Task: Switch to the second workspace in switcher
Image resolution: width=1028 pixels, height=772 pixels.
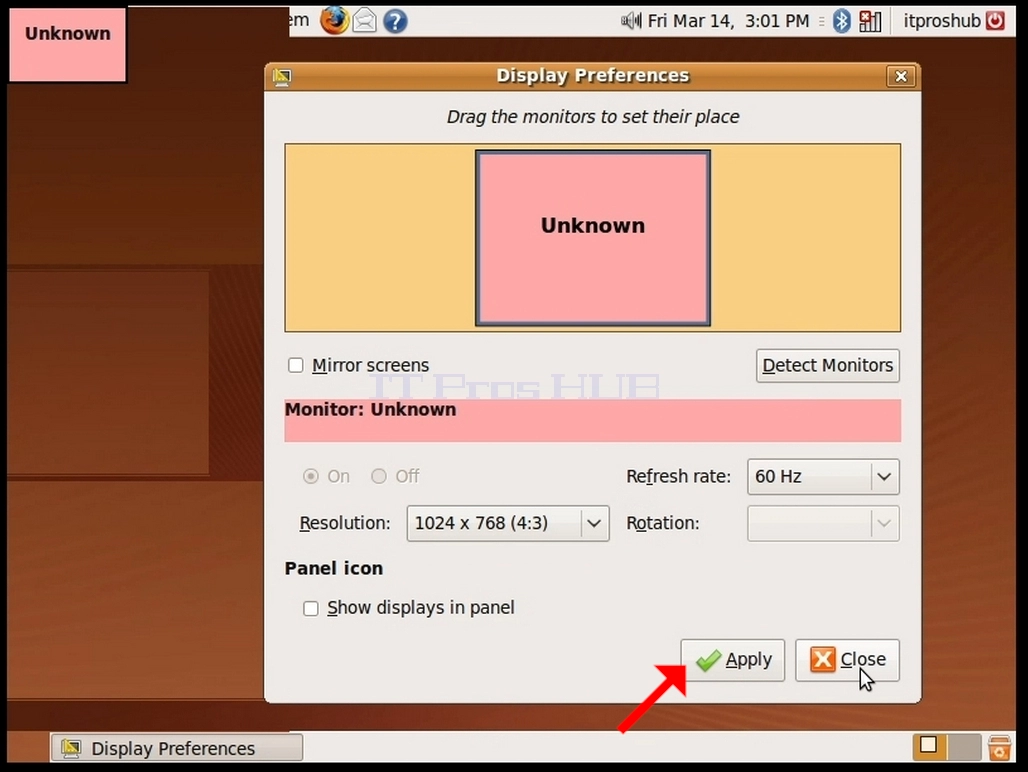Action: (964, 746)
